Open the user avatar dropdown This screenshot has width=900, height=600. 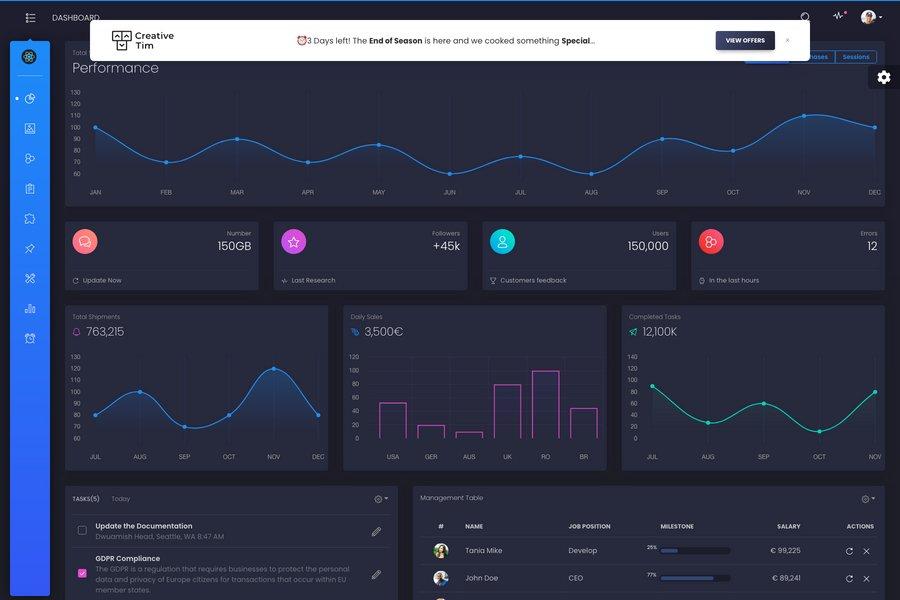click(x=869, y=16)
